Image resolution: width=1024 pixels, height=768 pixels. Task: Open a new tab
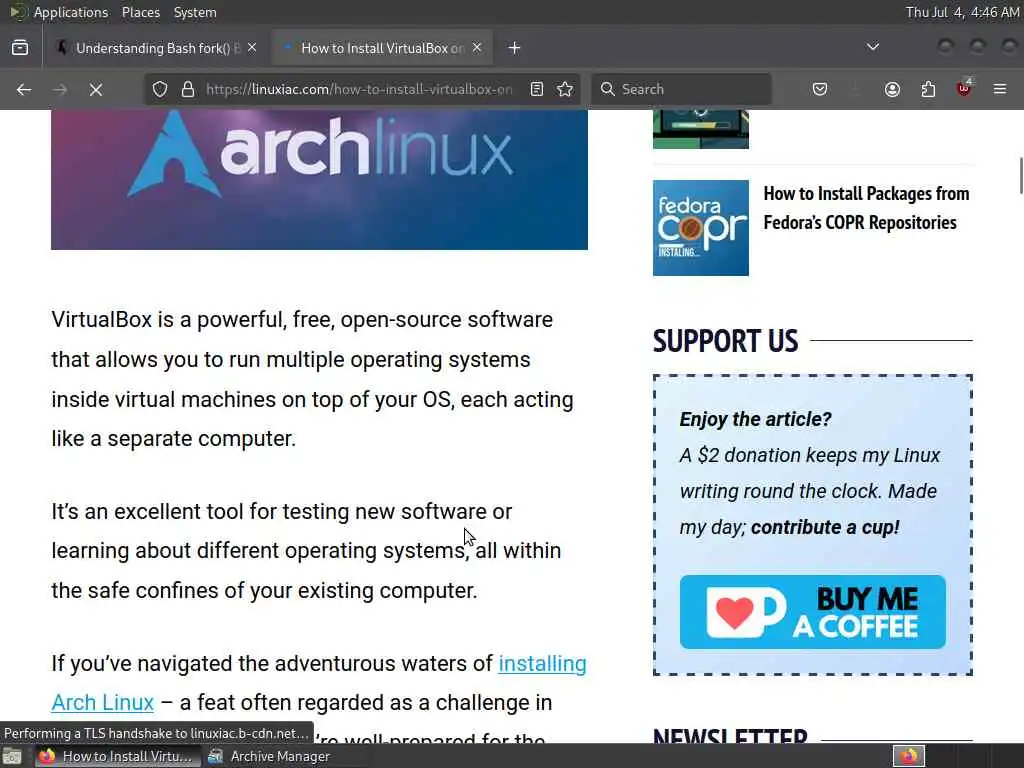click(x=515, y=48)
